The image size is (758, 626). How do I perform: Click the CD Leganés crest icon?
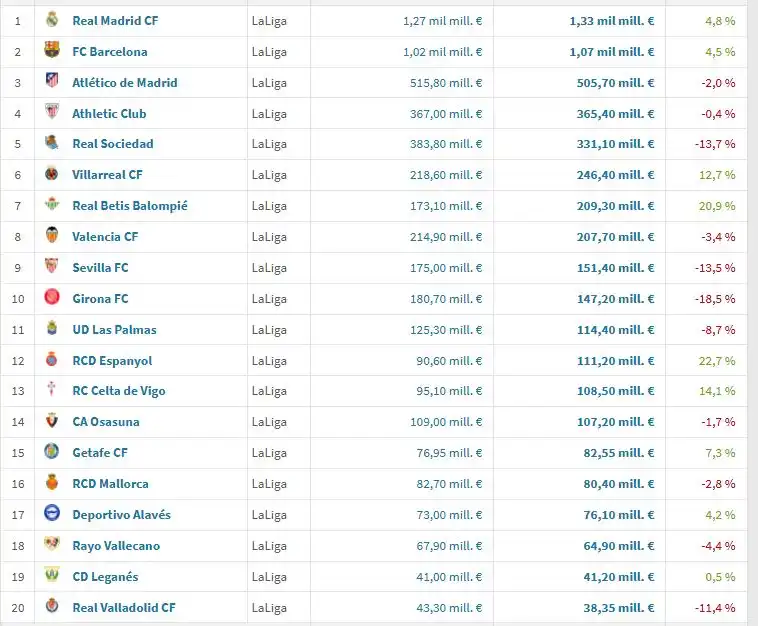pyautogui.click(x=52, y=576)
